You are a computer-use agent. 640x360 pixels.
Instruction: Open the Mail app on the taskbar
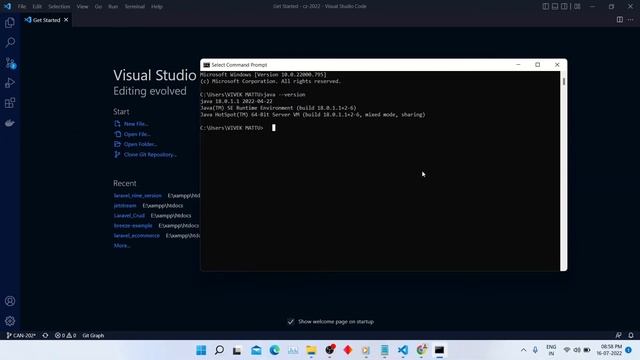(x=256, y=350)
